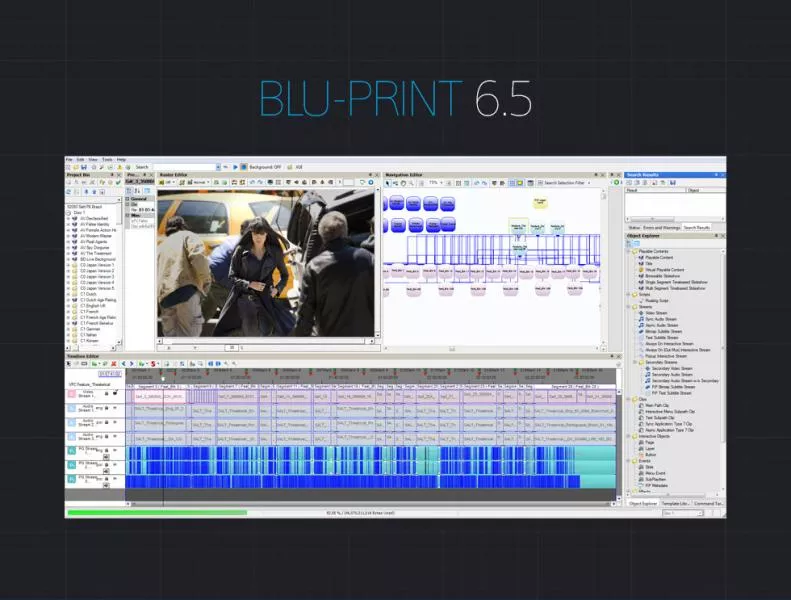Click the redo icon in Roster Editor toolbar

click(260, 182)
